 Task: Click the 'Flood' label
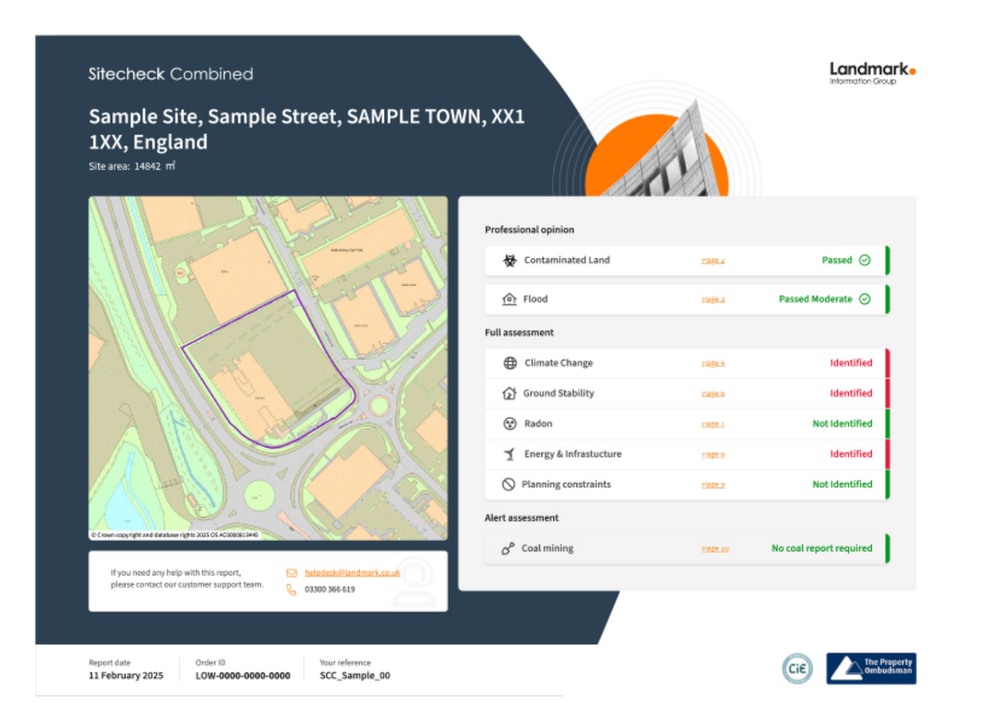coord(535,299)
